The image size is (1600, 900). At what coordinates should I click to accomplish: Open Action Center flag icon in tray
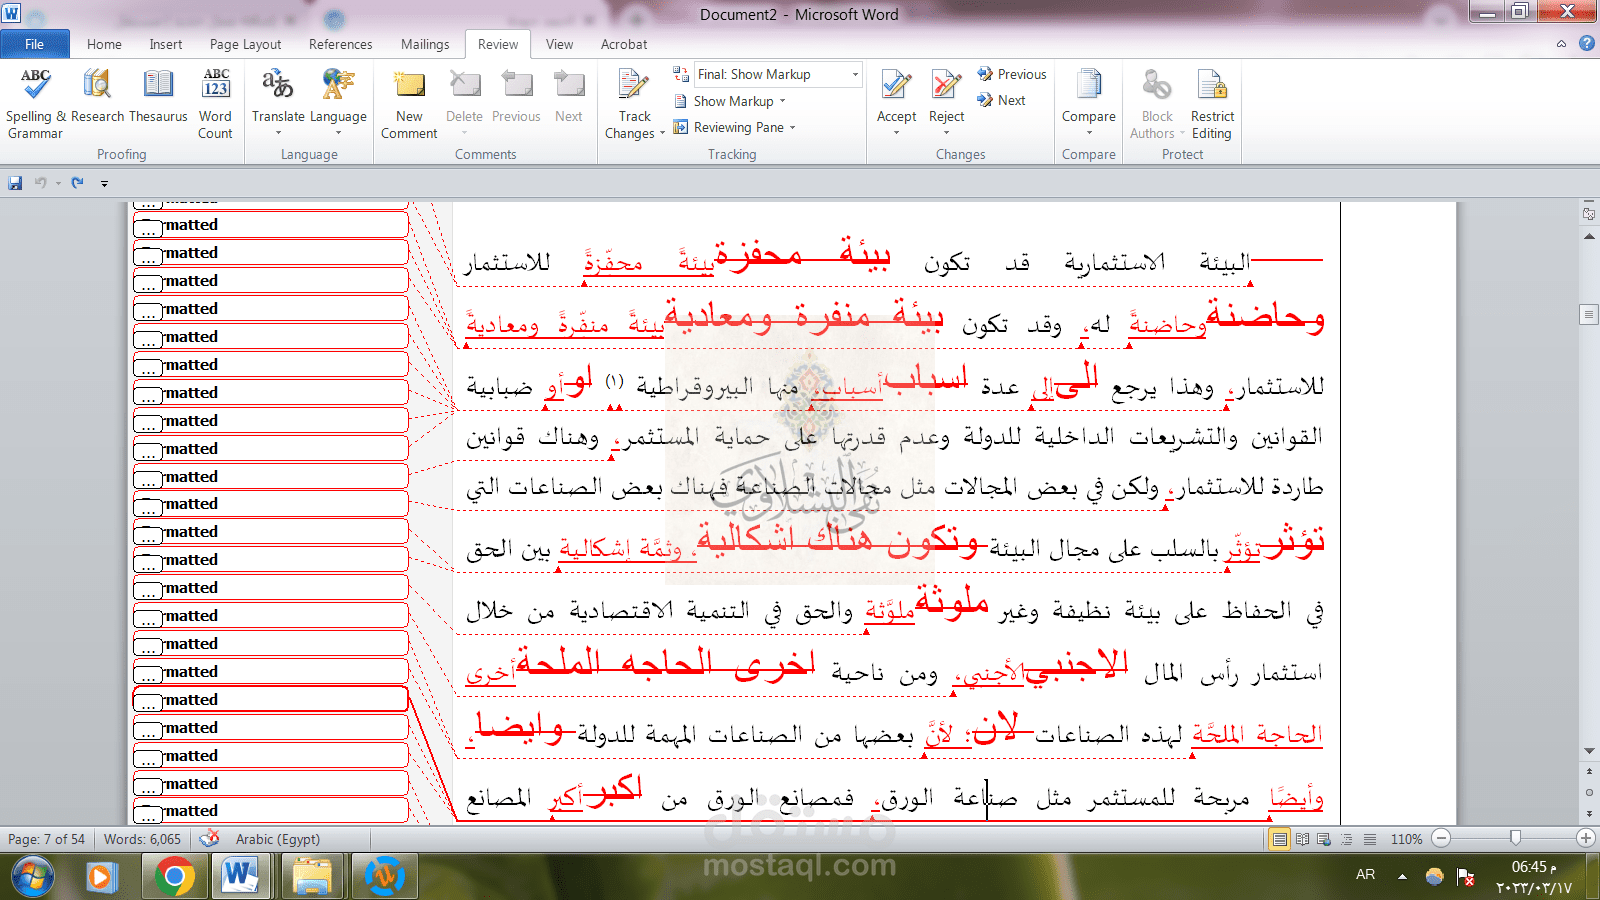point(1466,877)
